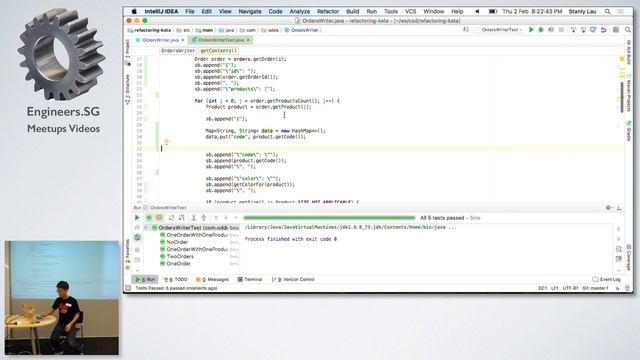Open the Version Control tool window
Screen dimensions: 640x360
pos(293,280)
